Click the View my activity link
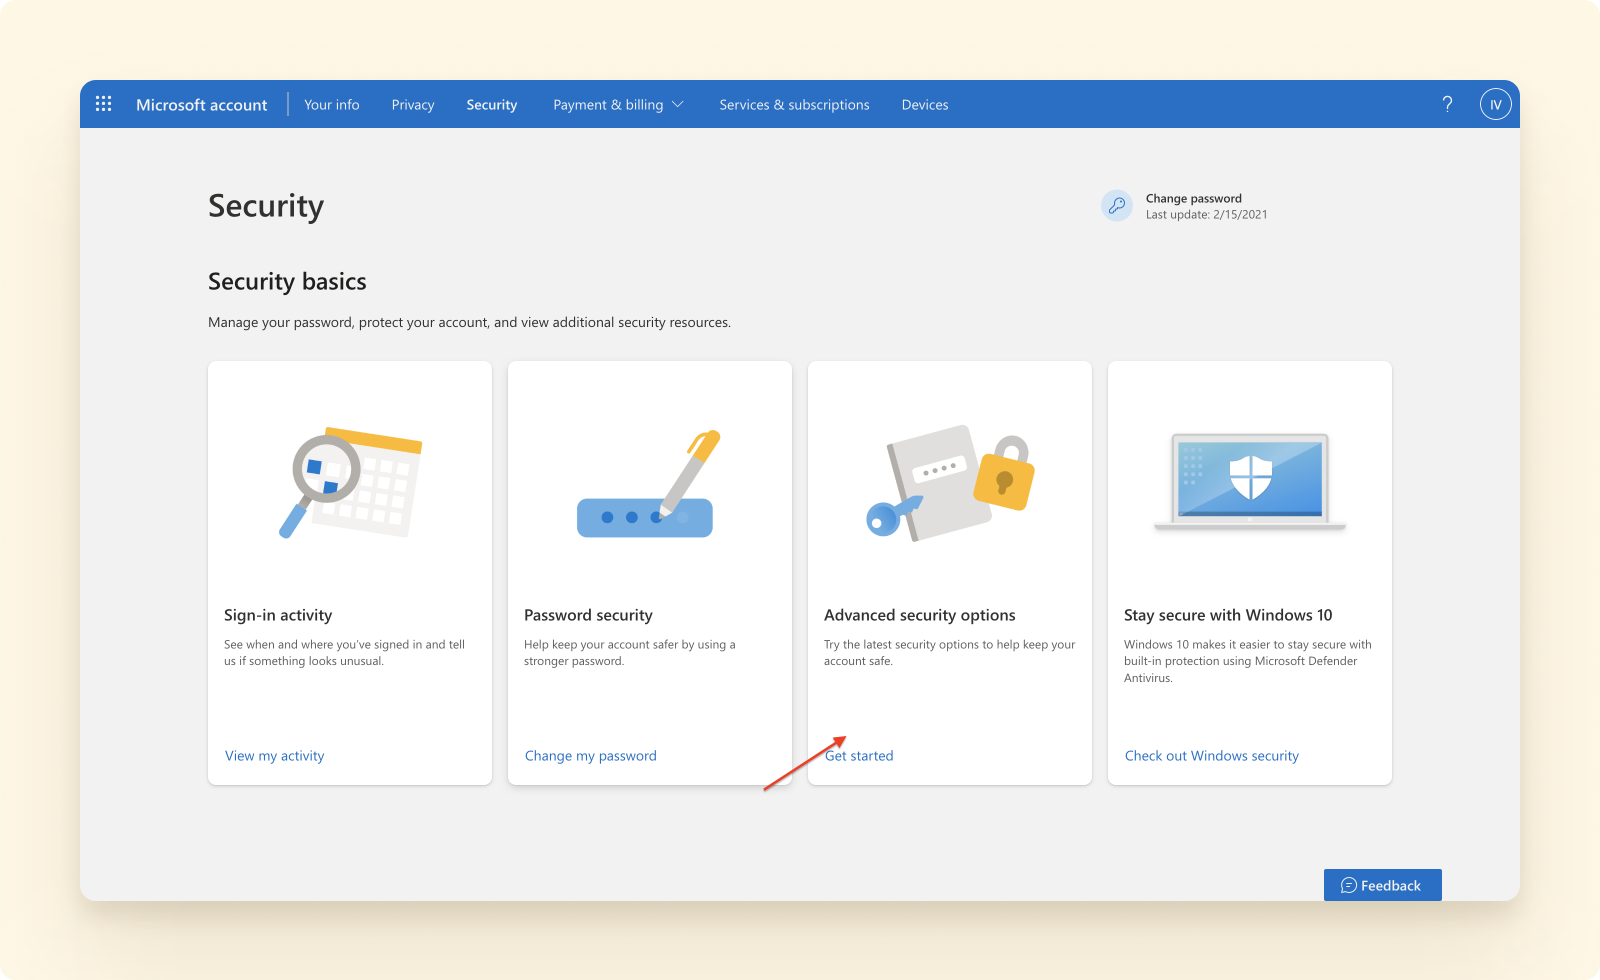 click(275, 756)
